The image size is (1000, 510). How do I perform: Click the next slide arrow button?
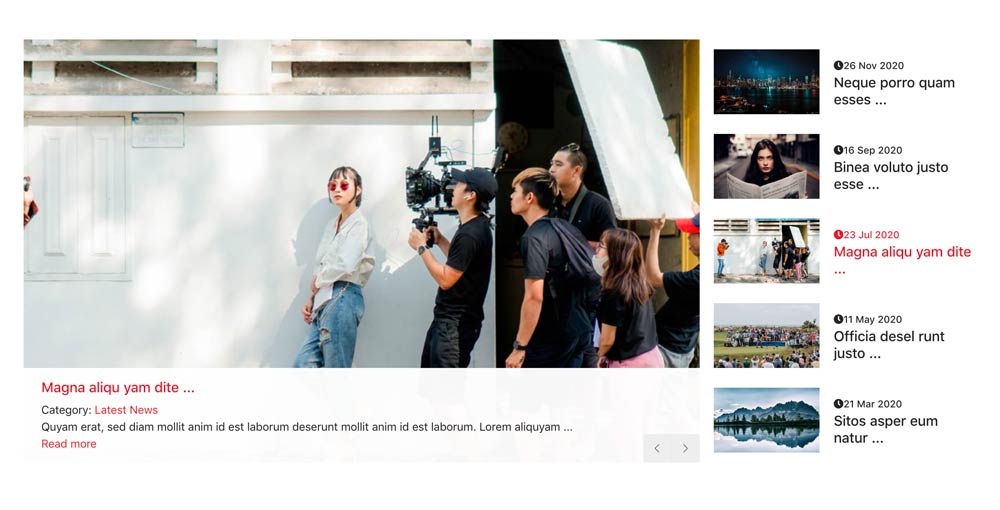685,448
